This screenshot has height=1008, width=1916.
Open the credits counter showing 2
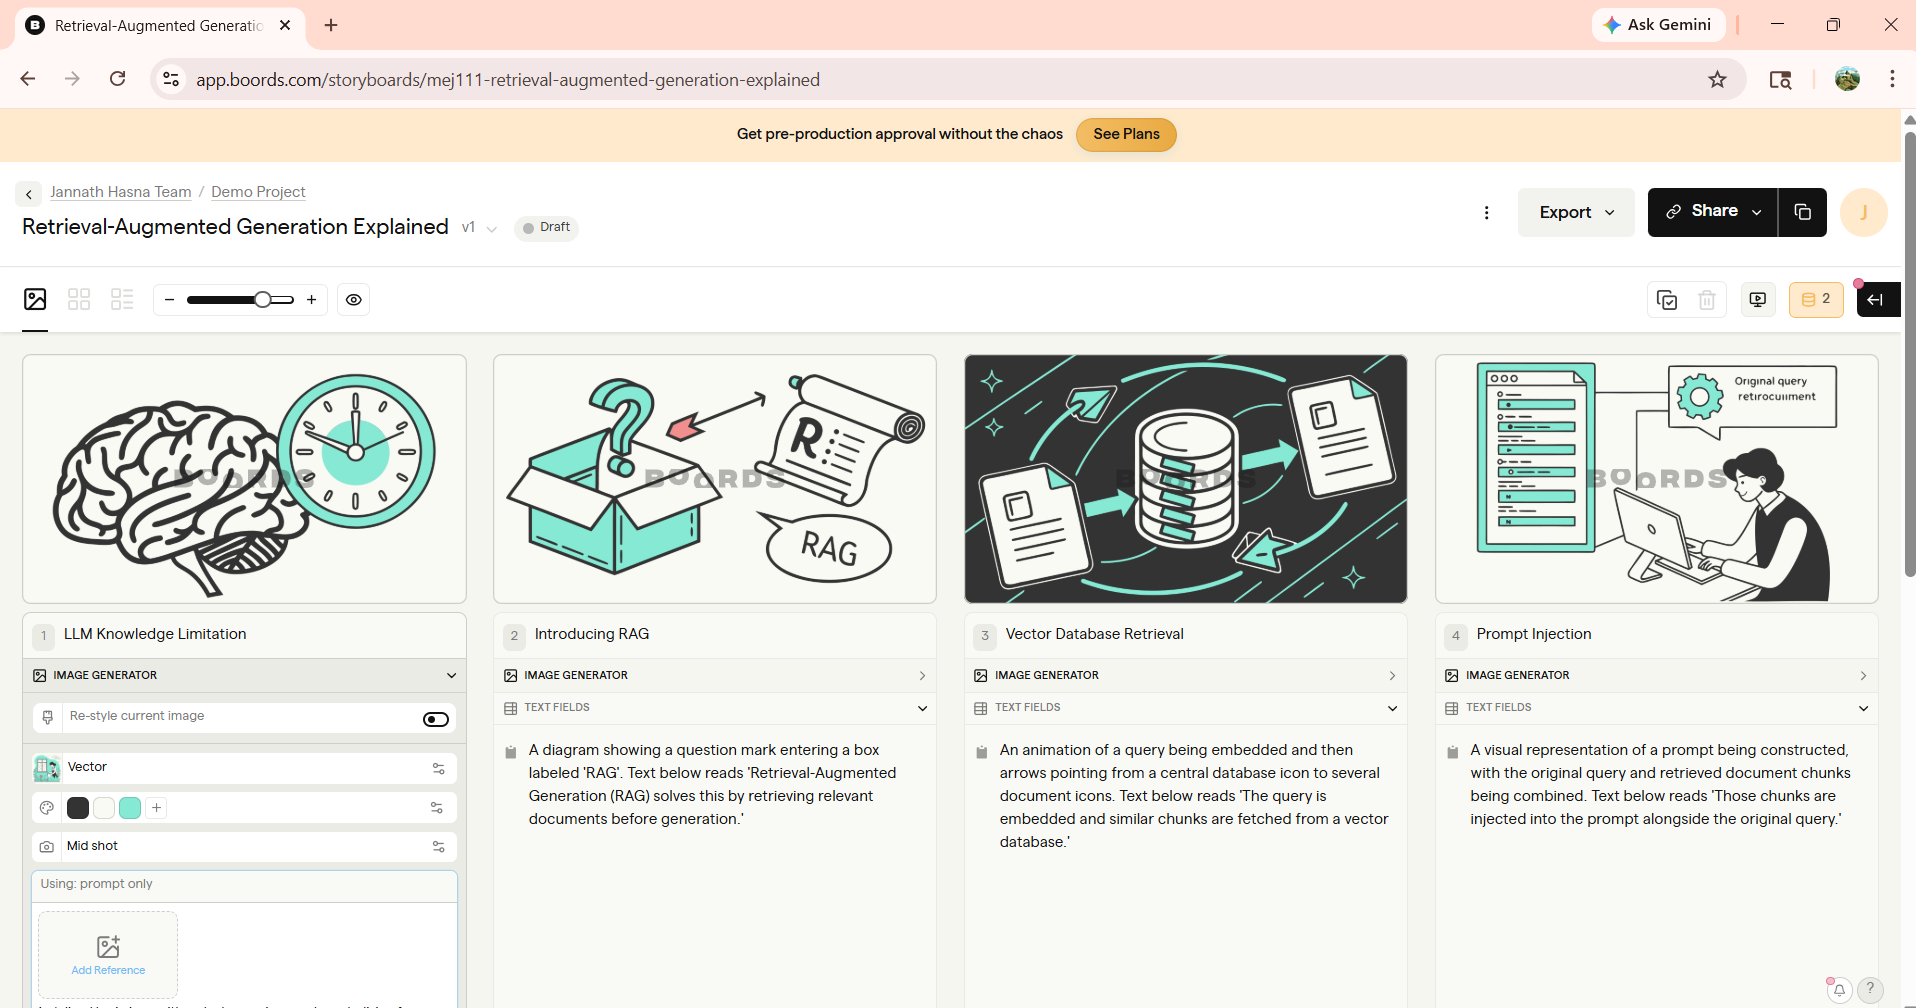click(x=1816, y=299)
